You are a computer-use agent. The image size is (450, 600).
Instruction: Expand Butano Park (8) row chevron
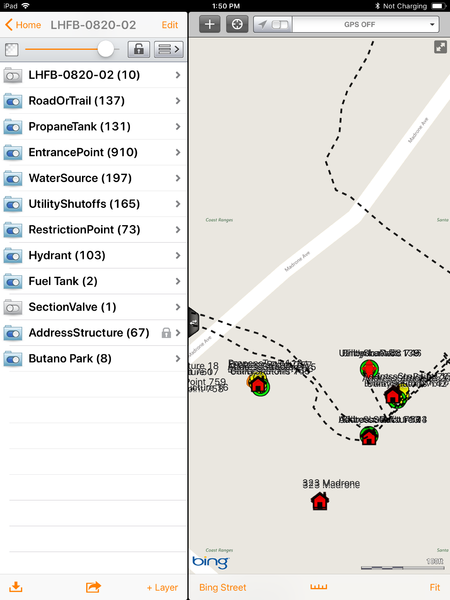coord(178,359)
